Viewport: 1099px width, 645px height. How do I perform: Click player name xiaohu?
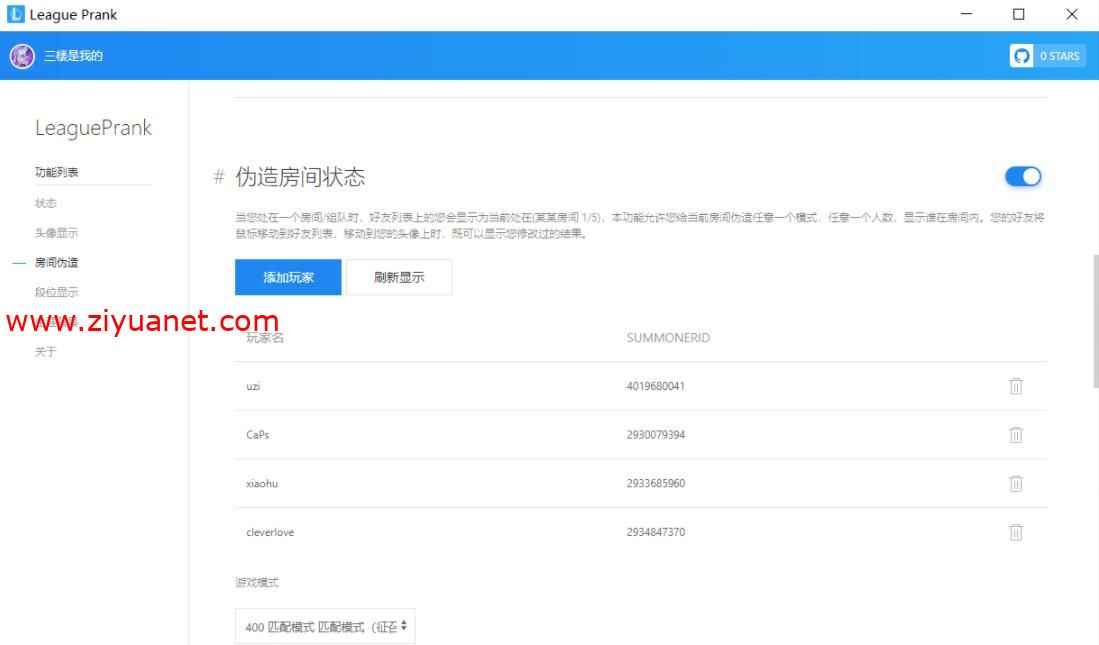pos(262,483)
